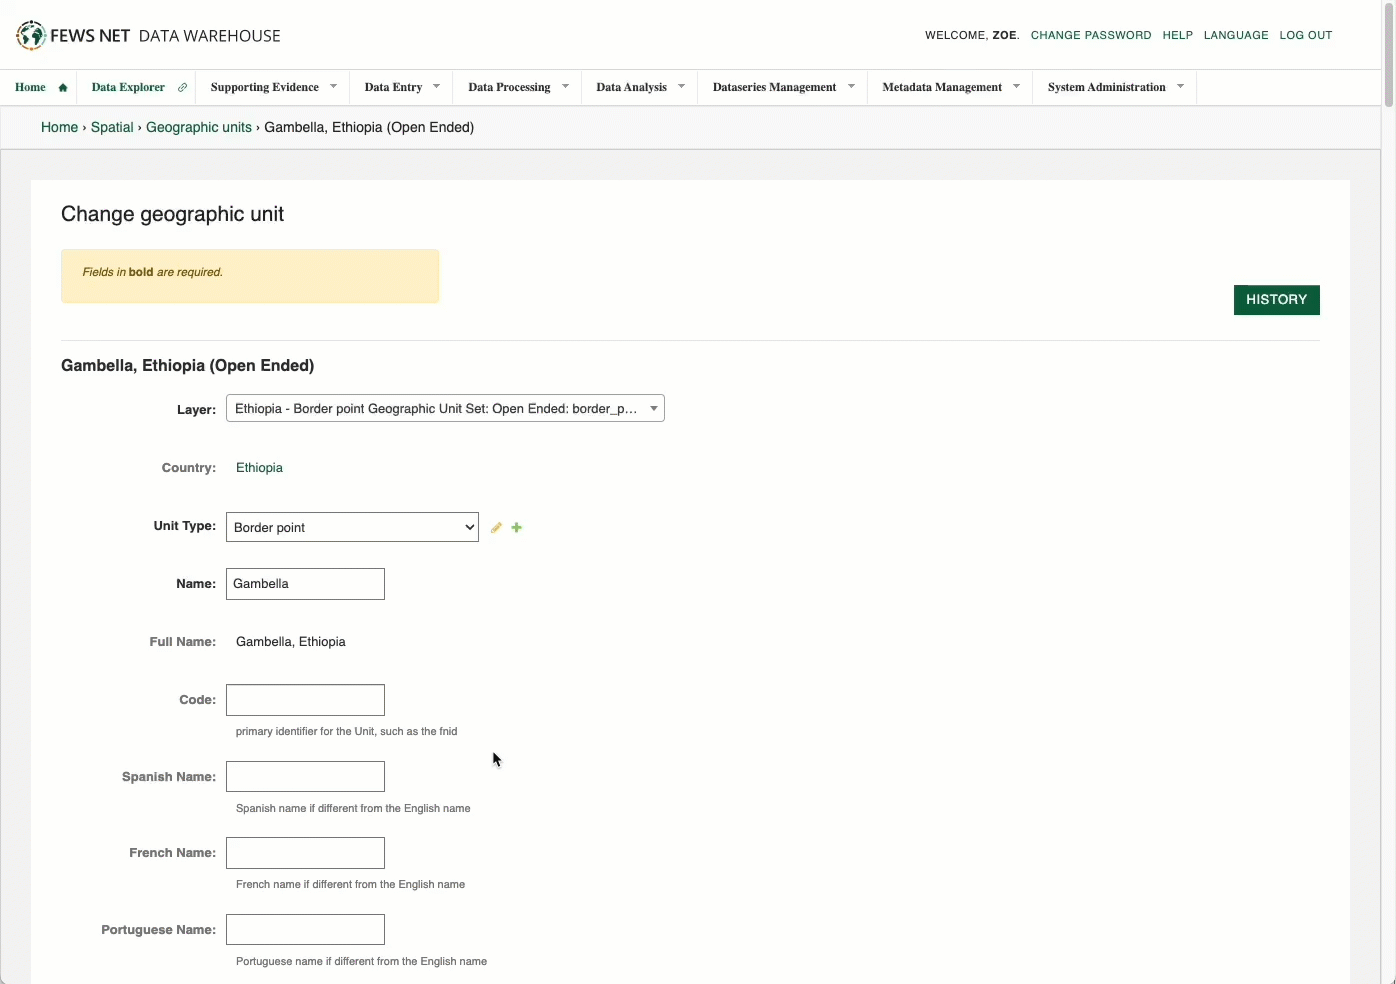Expand the Supporting Evidence menu
Image resolution: width=1396 pixels, height=984 pixels.
[273, 88]
